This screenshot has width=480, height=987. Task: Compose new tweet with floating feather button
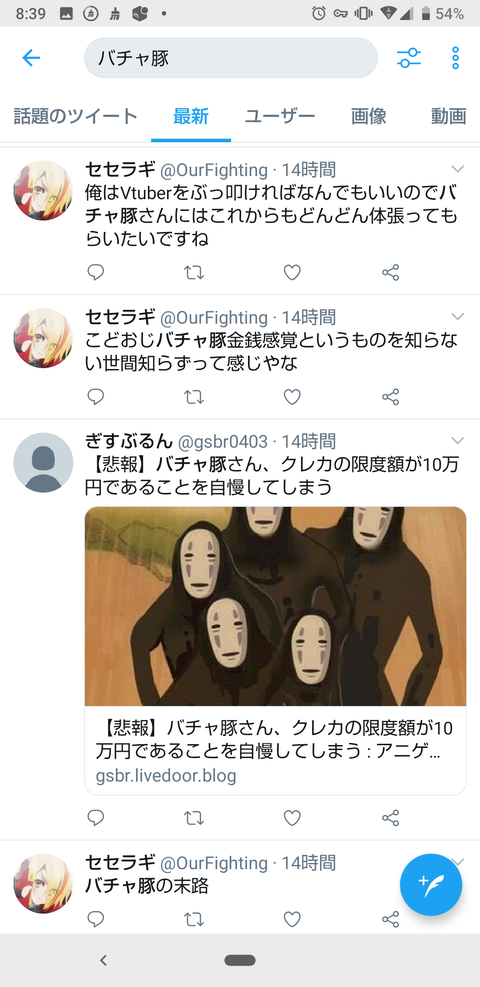pos(431,884)
